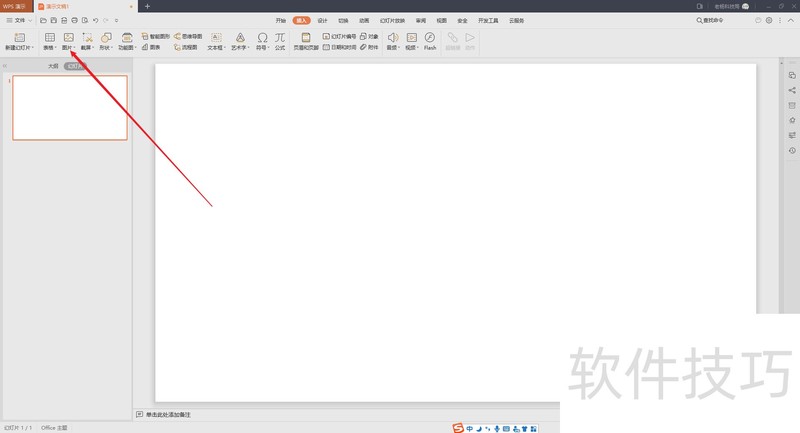Viewport: 800px width, 433px height.
Task: Click the 新建幻灯片 new slide icon
Action: pos(19,38)
